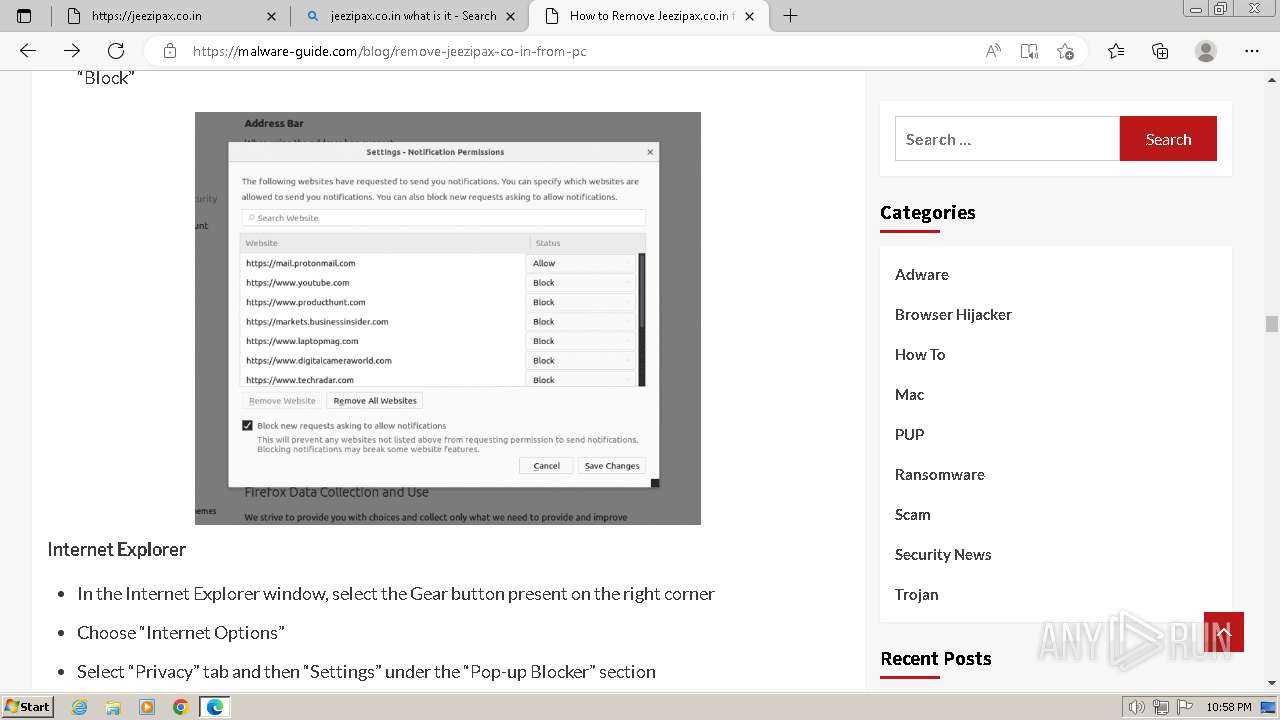
Task: Click the Search input field
Action: [x=1007, y=139]
